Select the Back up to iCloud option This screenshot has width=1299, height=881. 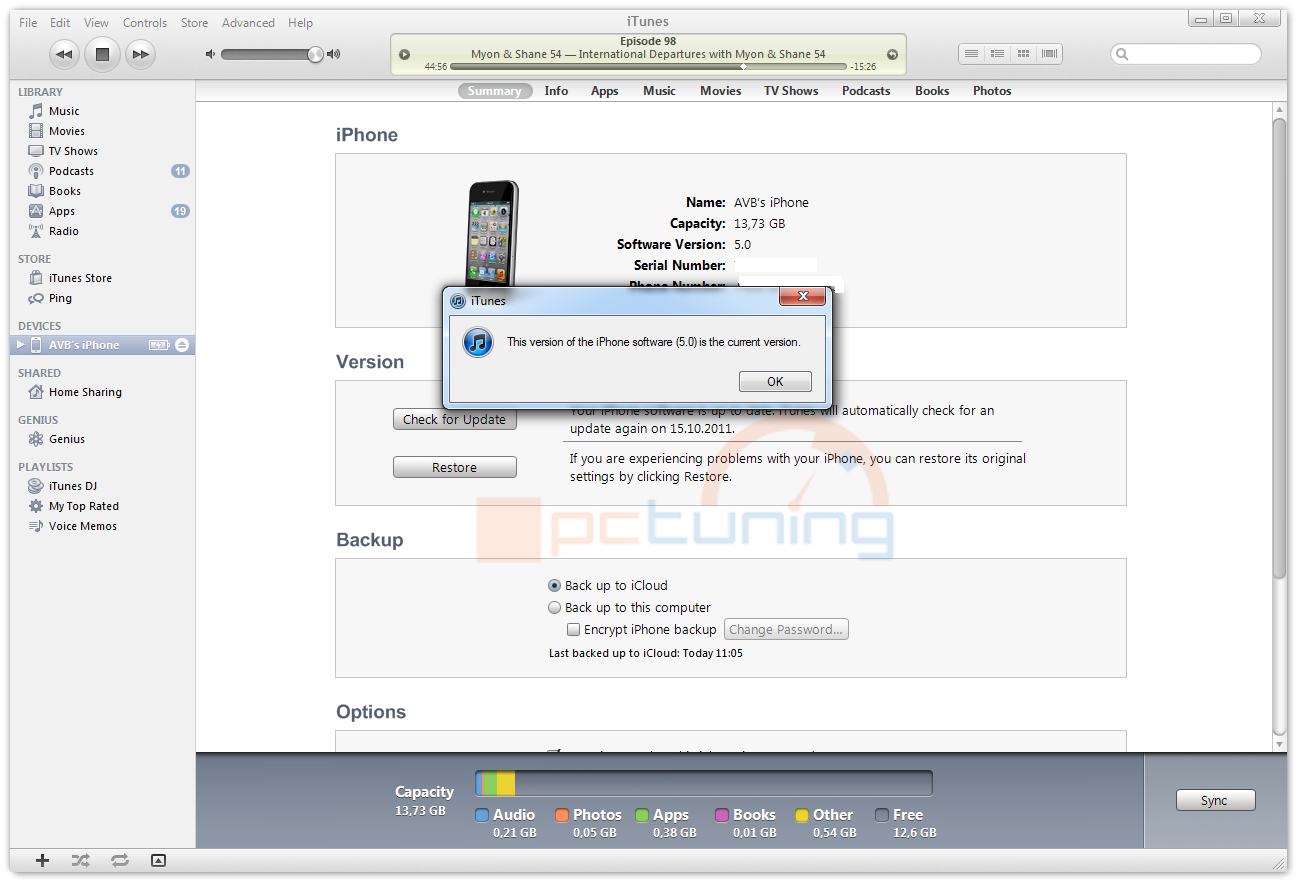(554, 585)
